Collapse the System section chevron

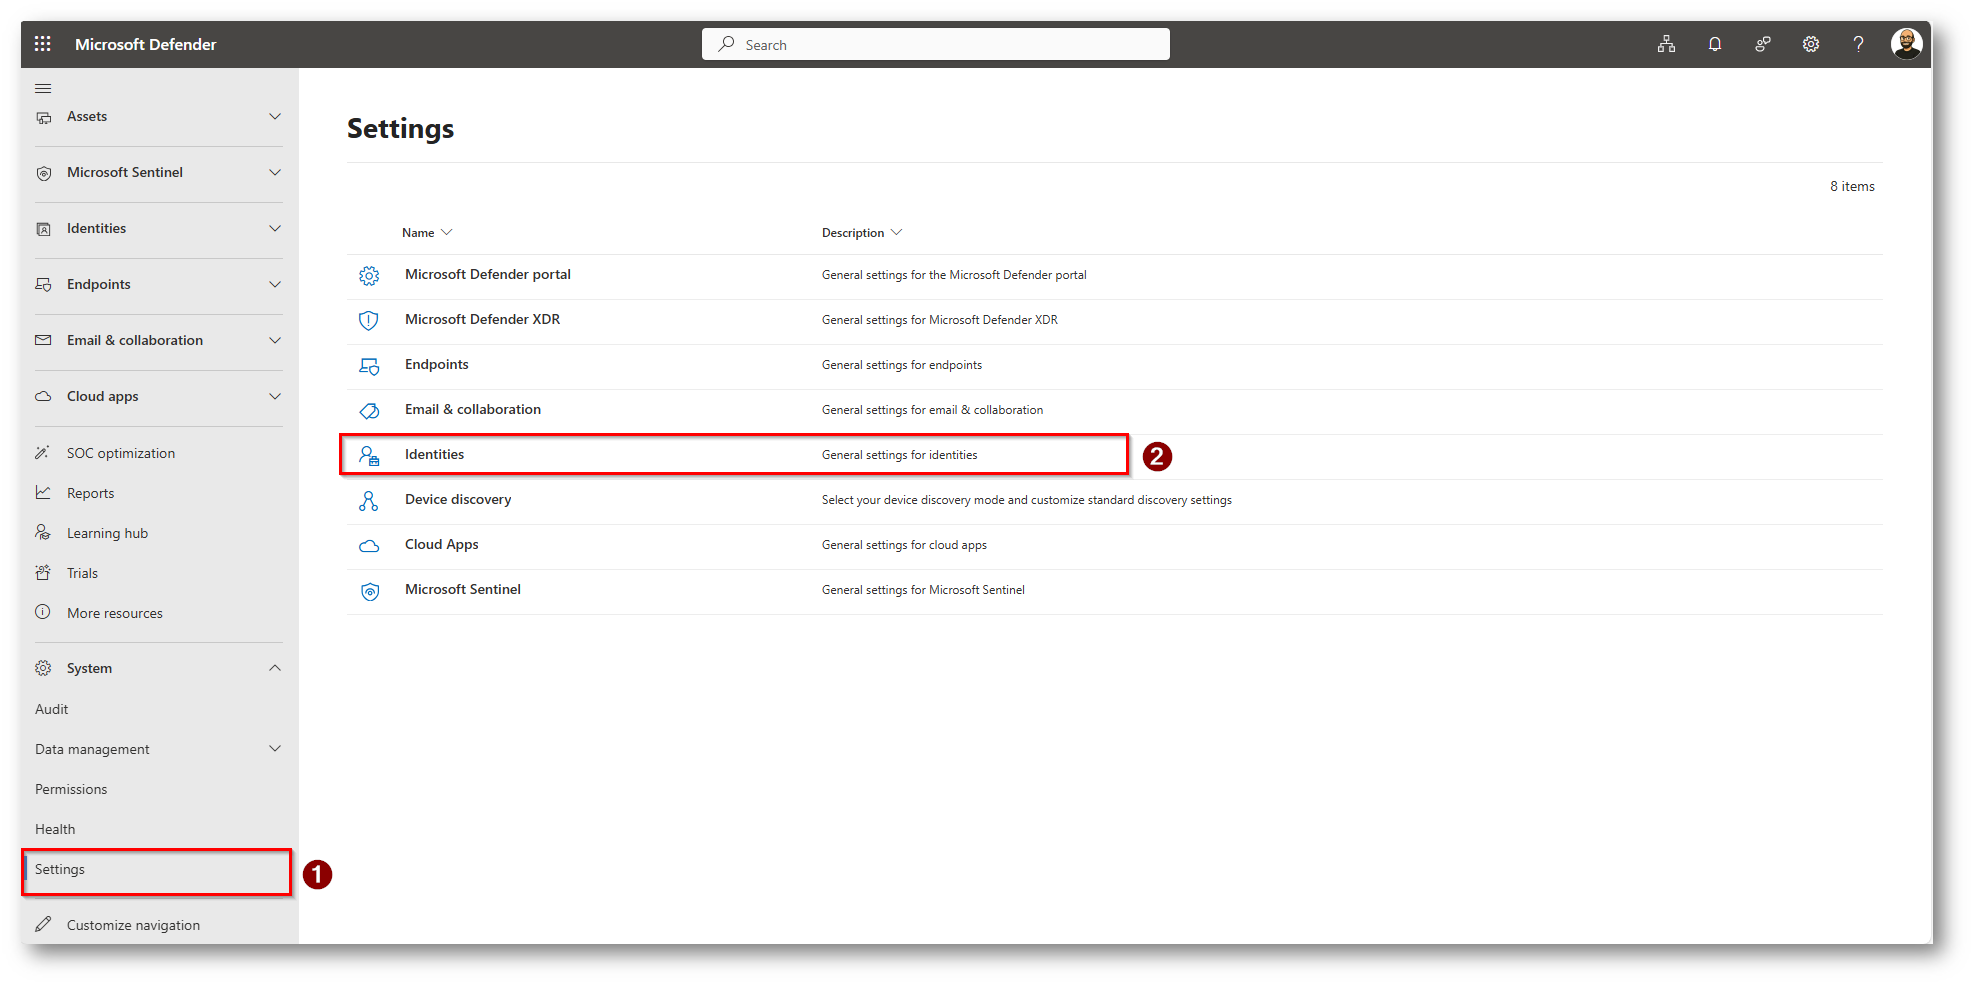tap(275, 668)
